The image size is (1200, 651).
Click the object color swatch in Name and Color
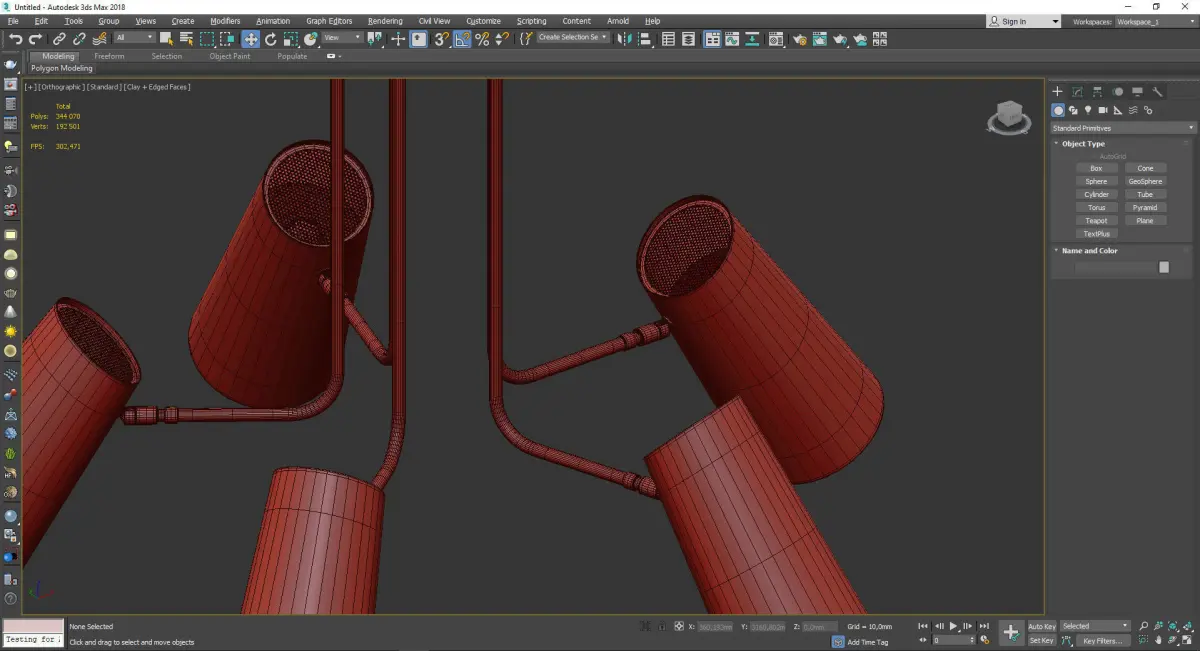point(1164,267)
